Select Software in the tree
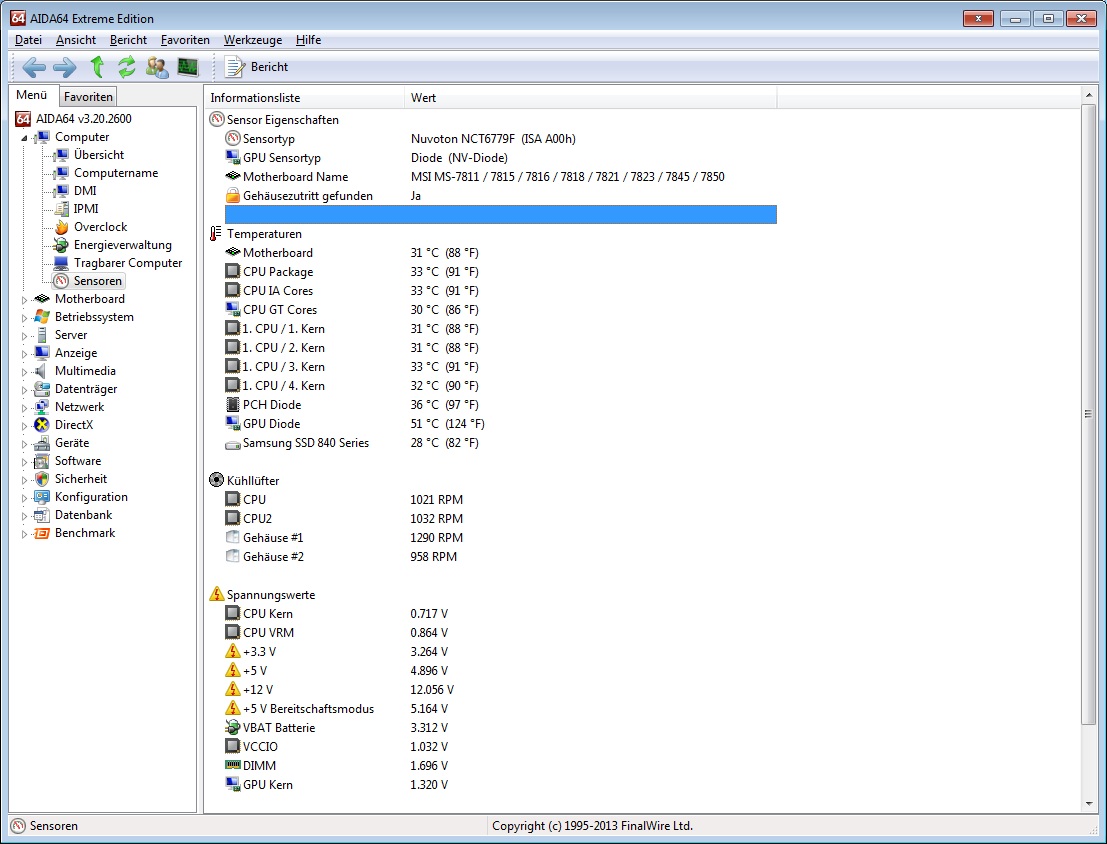The height and width of the screenshot is (844, 1107). pos(78,461)
